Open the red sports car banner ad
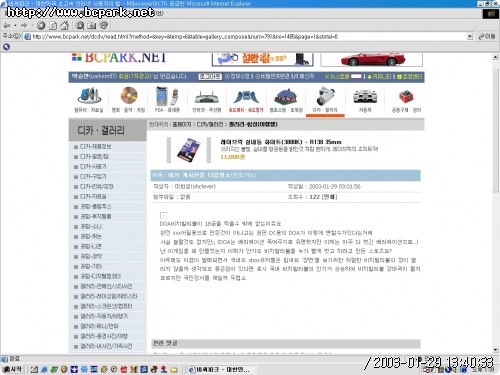This screenshot has width=500, height=375. tap(371, 59)
